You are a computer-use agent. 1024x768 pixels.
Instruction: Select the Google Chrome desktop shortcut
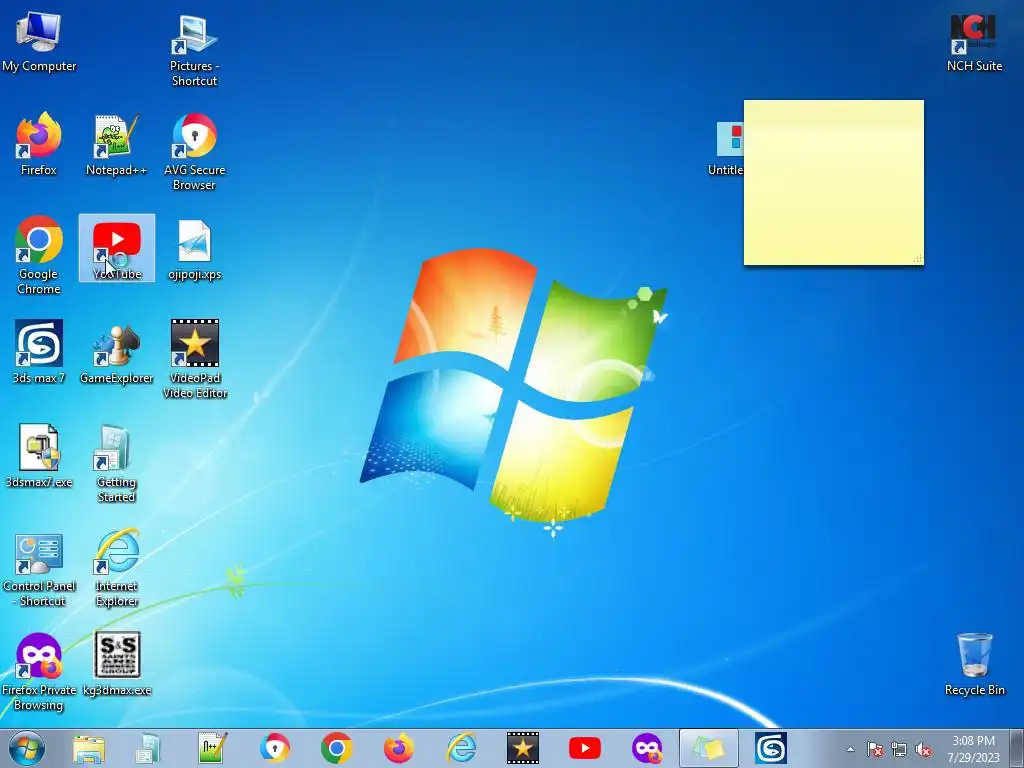coord(39,255)
